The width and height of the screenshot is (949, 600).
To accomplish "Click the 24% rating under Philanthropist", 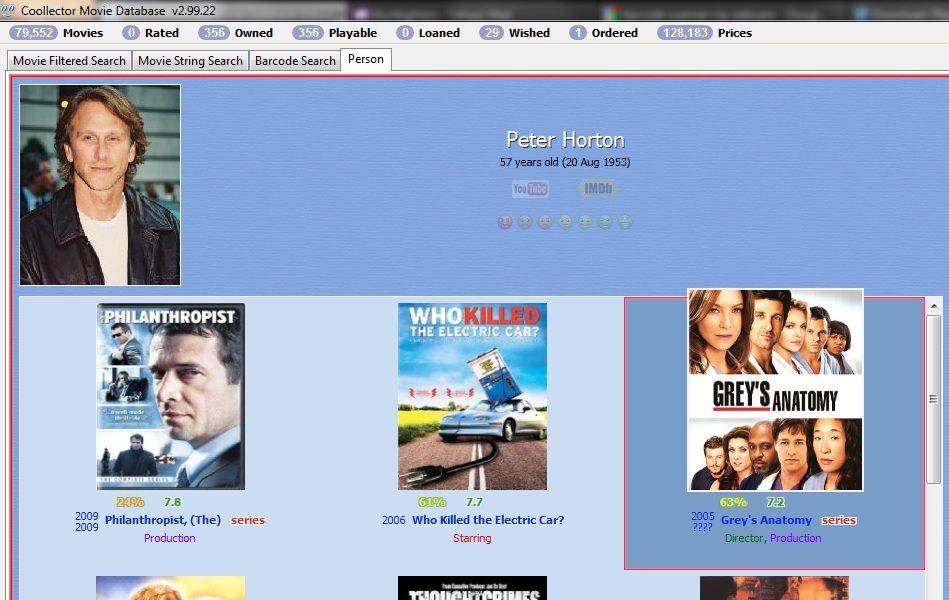I will tap(130, 502).
